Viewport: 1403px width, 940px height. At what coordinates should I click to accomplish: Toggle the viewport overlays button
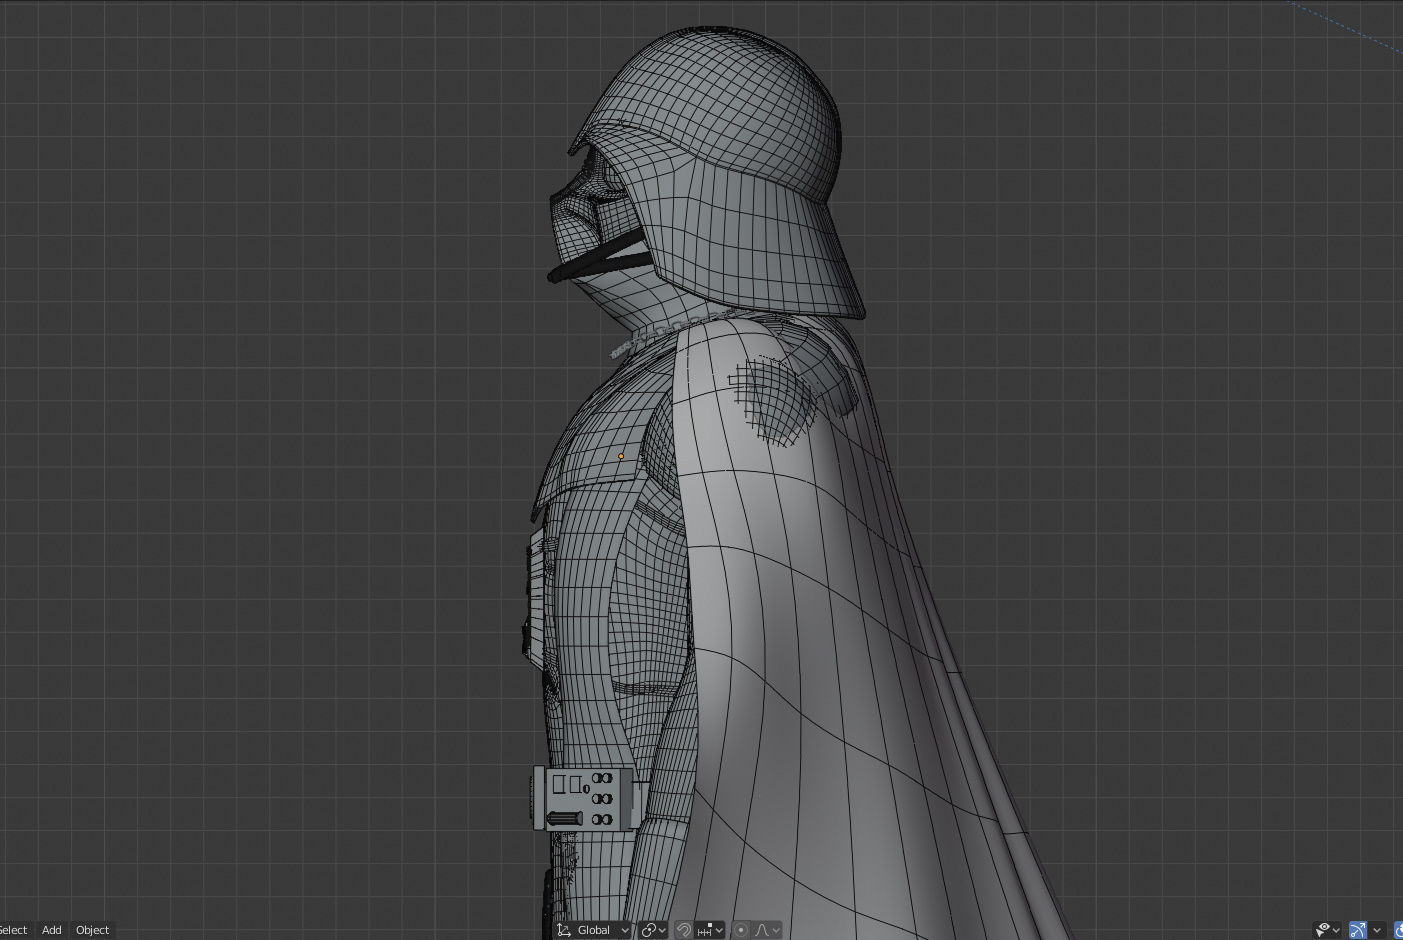1398,930
